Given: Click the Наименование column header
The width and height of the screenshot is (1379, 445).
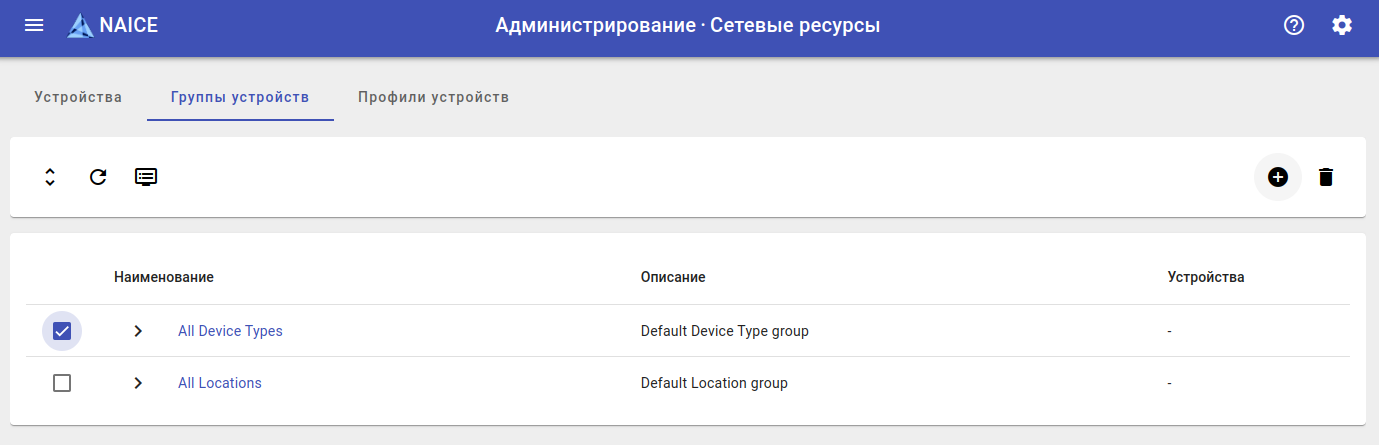Looking at the screenshot, I should [x=164, y=277].
